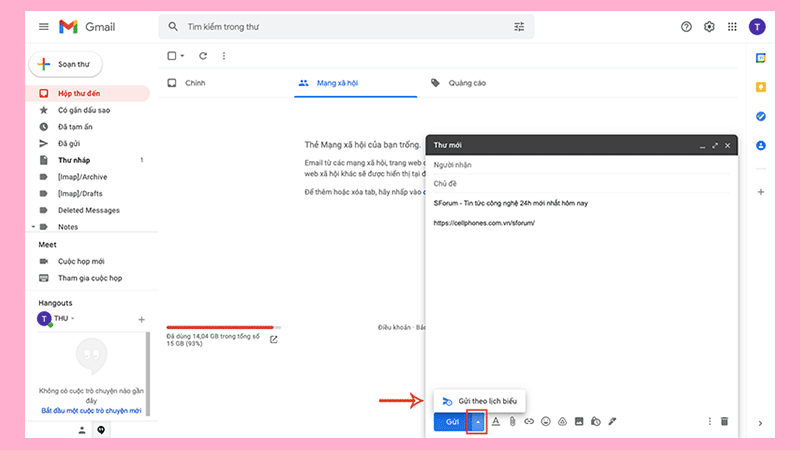
Task: Choose Gửi theo lịch biểu option
Action: pyautogui.click(x=479, y=401)
